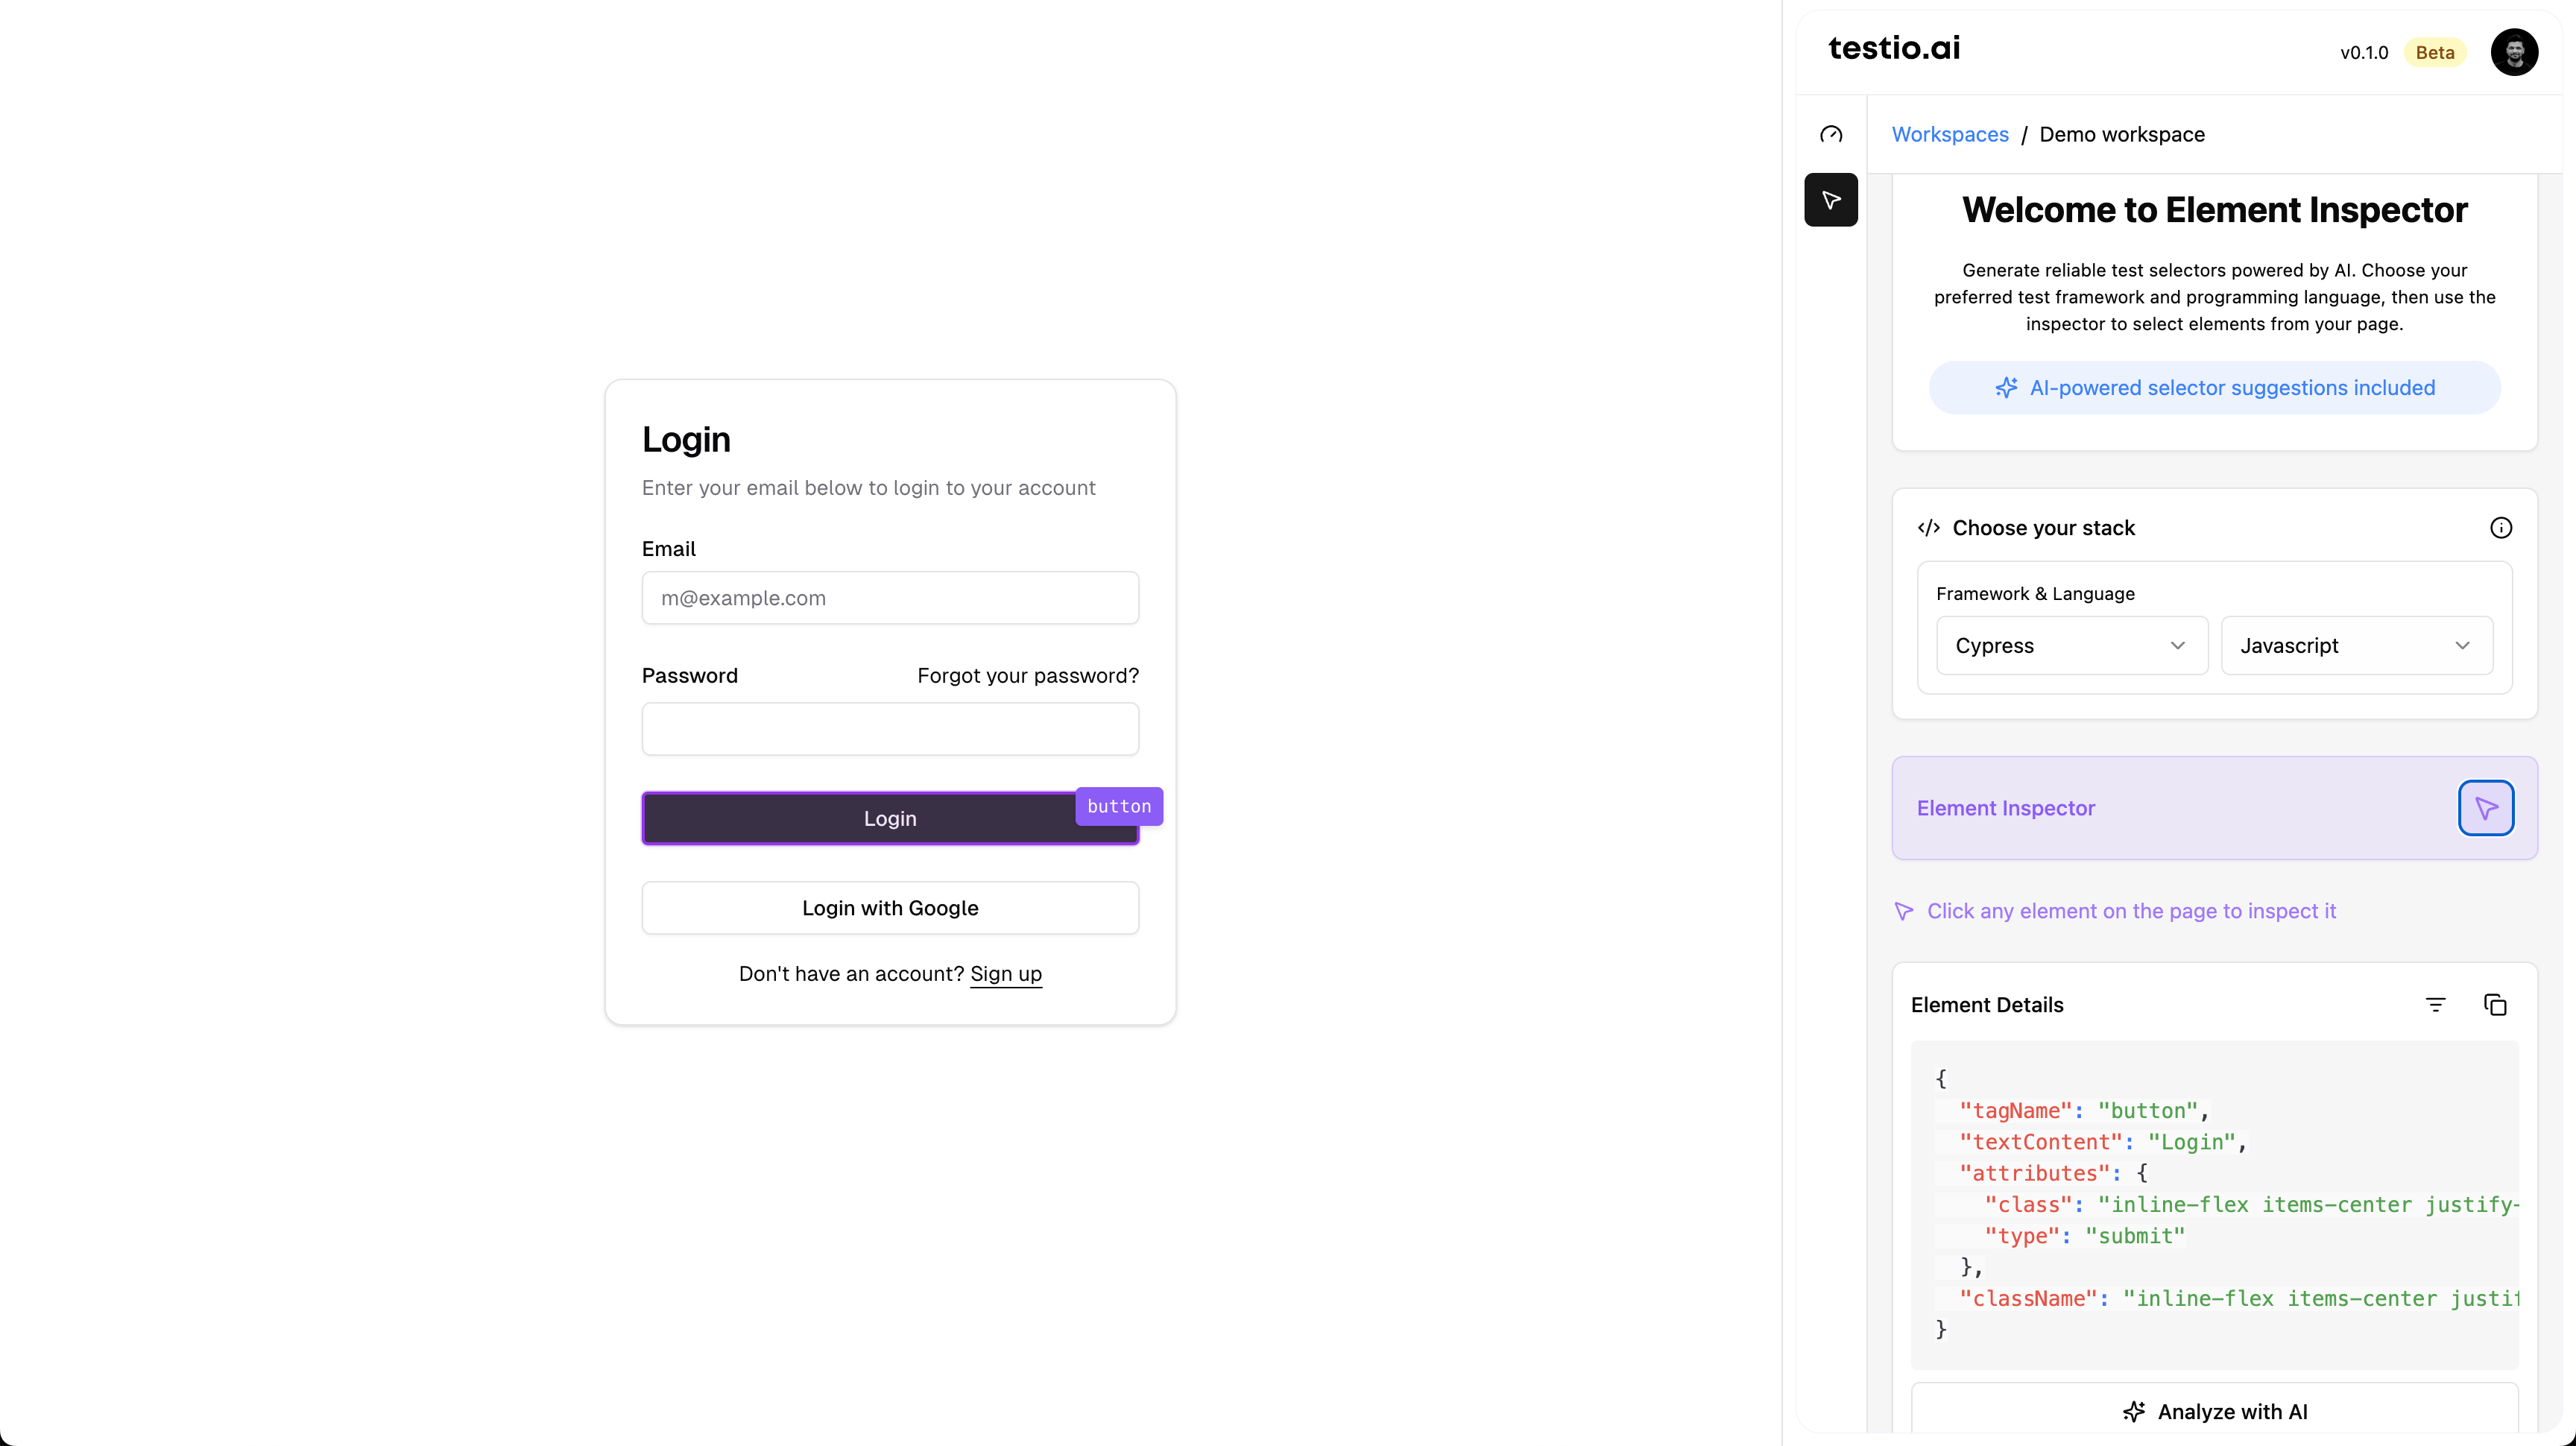Click Forgot your password link
This screenshot has height=1446, width=2576.
click(x=1027, y=675)
